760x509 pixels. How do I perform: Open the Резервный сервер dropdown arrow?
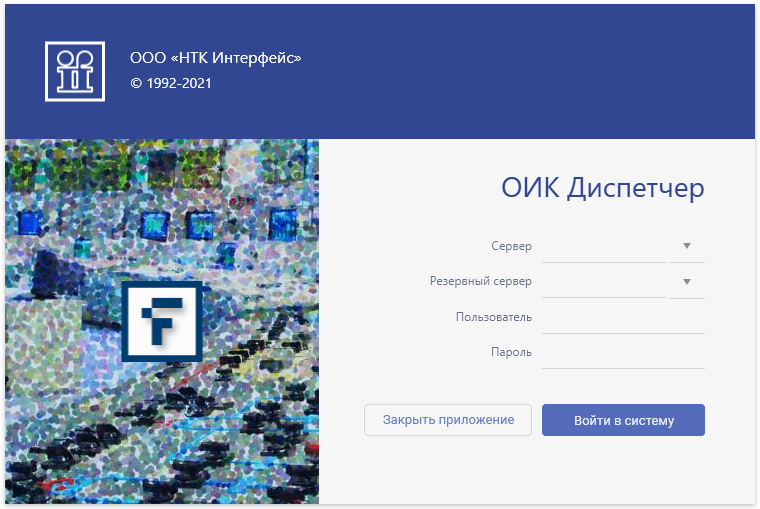tap(687, 282)
